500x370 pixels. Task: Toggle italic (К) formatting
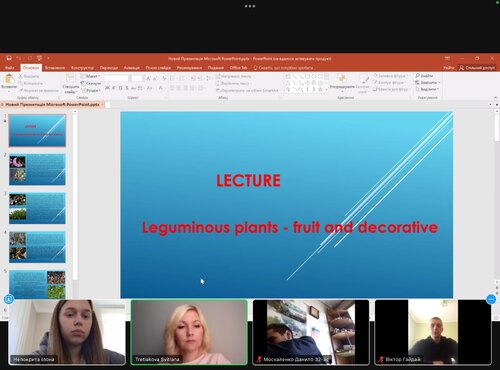[114, 88]
